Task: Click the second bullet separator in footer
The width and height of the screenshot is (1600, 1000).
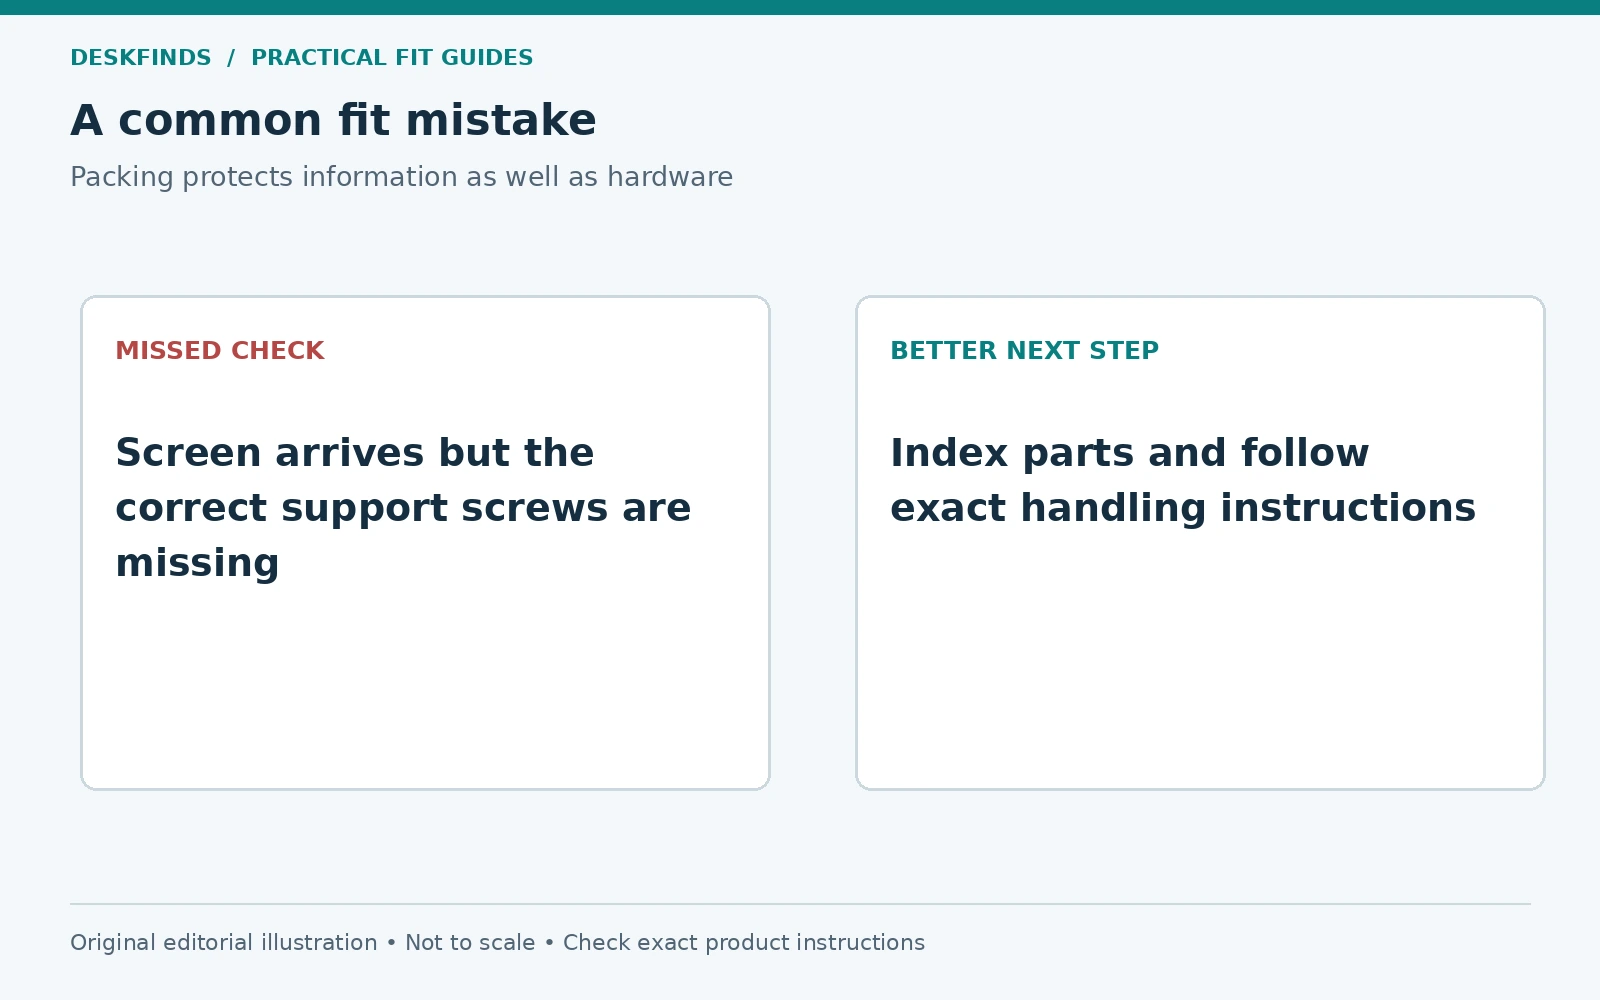Action: pos(549,943)
